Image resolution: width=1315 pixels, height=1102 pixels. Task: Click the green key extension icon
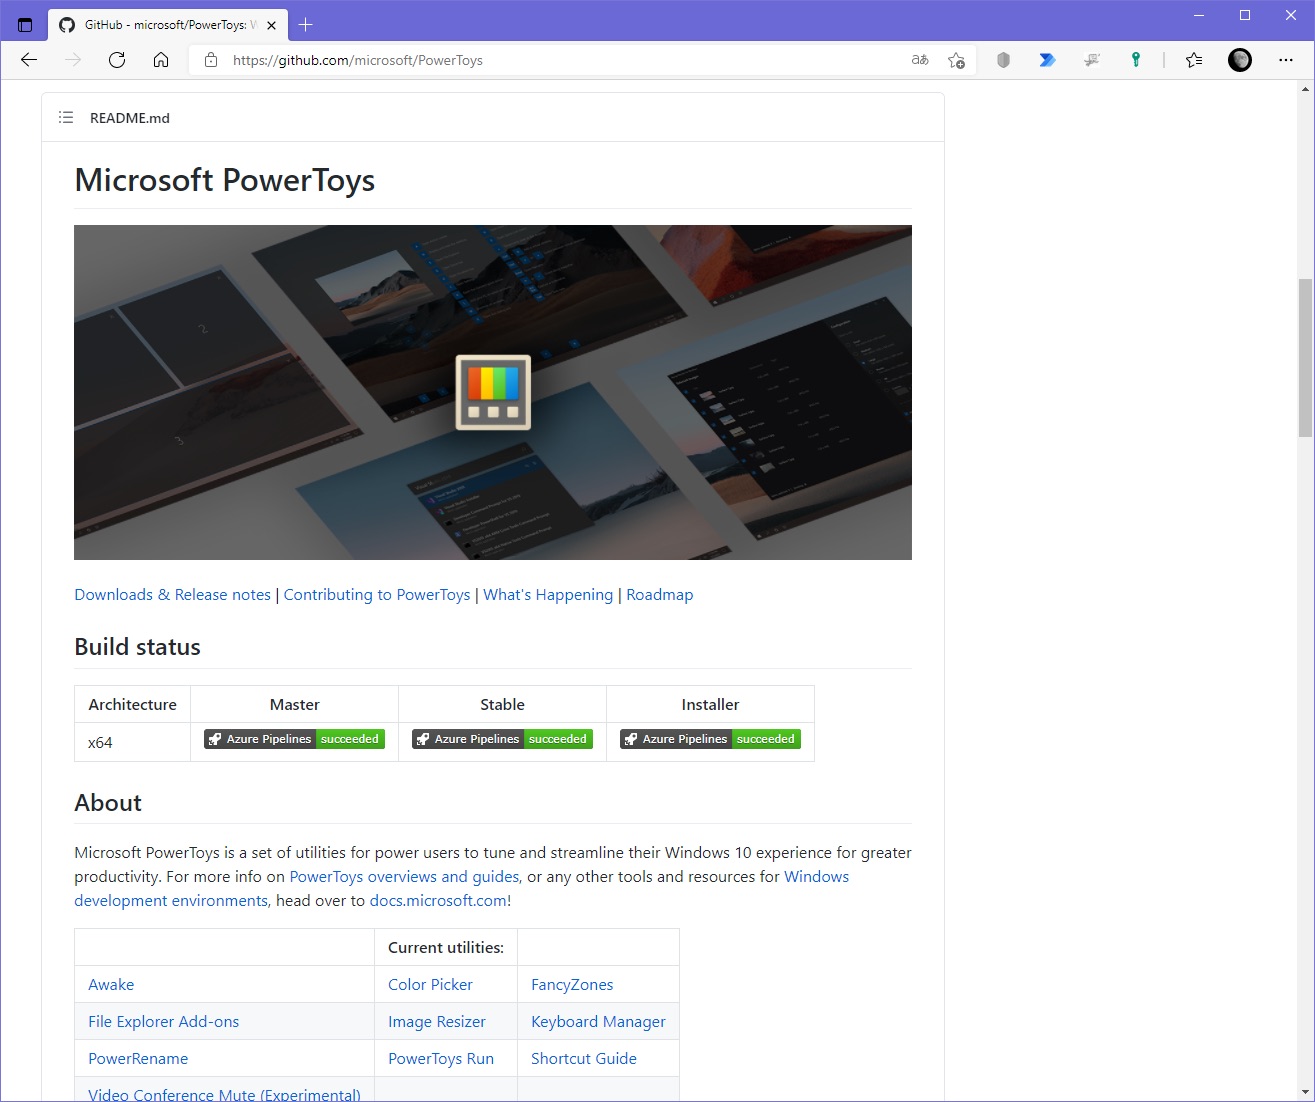tap(1136, 60)
